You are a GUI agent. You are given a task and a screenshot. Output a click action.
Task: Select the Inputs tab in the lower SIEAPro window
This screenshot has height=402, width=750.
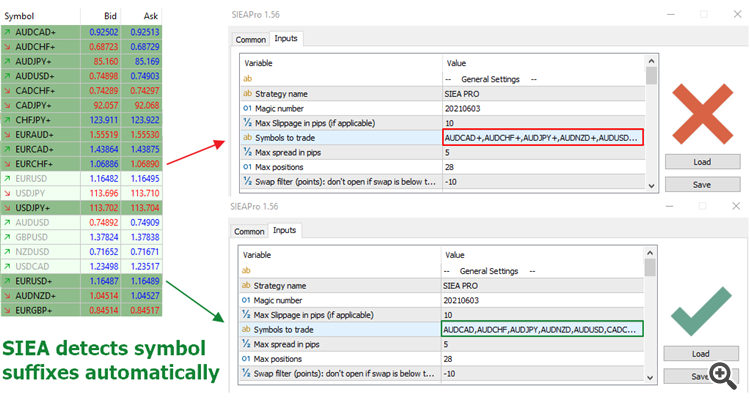pos(285,230)
